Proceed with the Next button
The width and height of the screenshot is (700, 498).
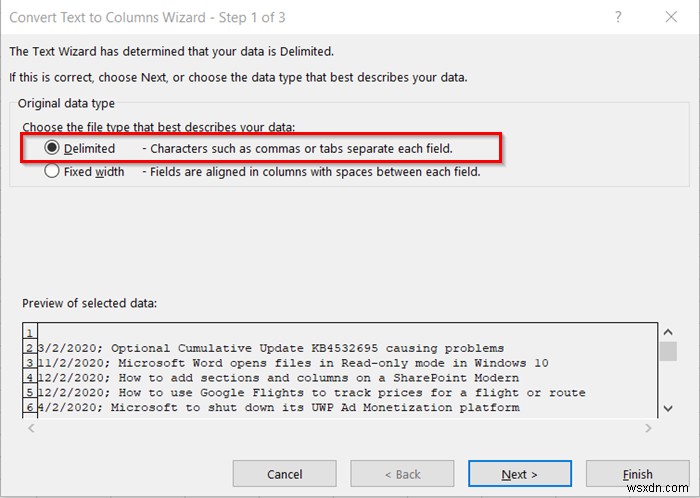tap(520, 474)
